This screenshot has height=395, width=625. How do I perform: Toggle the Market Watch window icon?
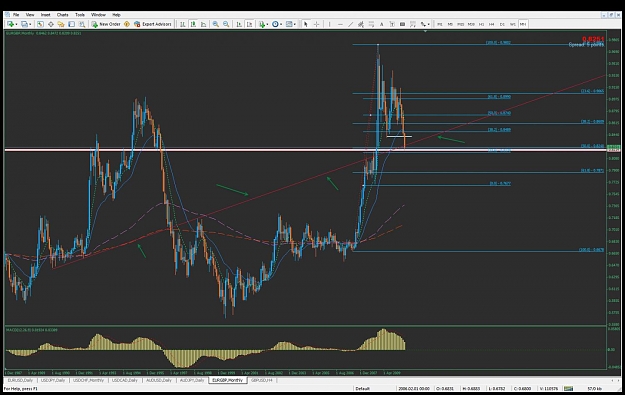pyautogui.click(x=40, y=24)
